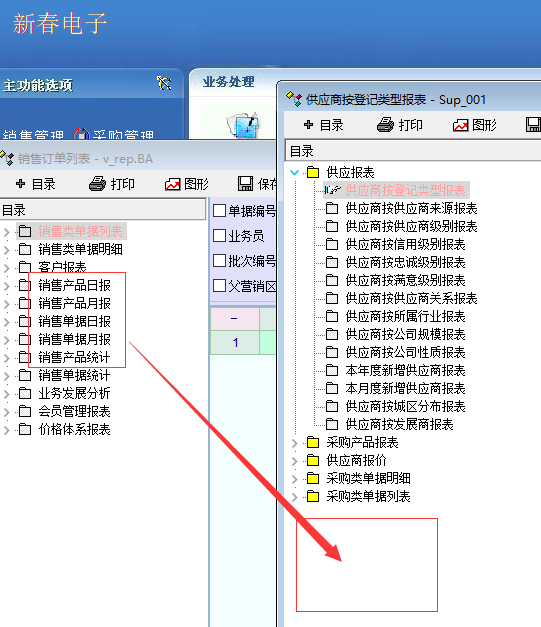This screenshot has height=627, width=541.
Task: Expand the 采购产品报表 node
Action: click(295, 443)
